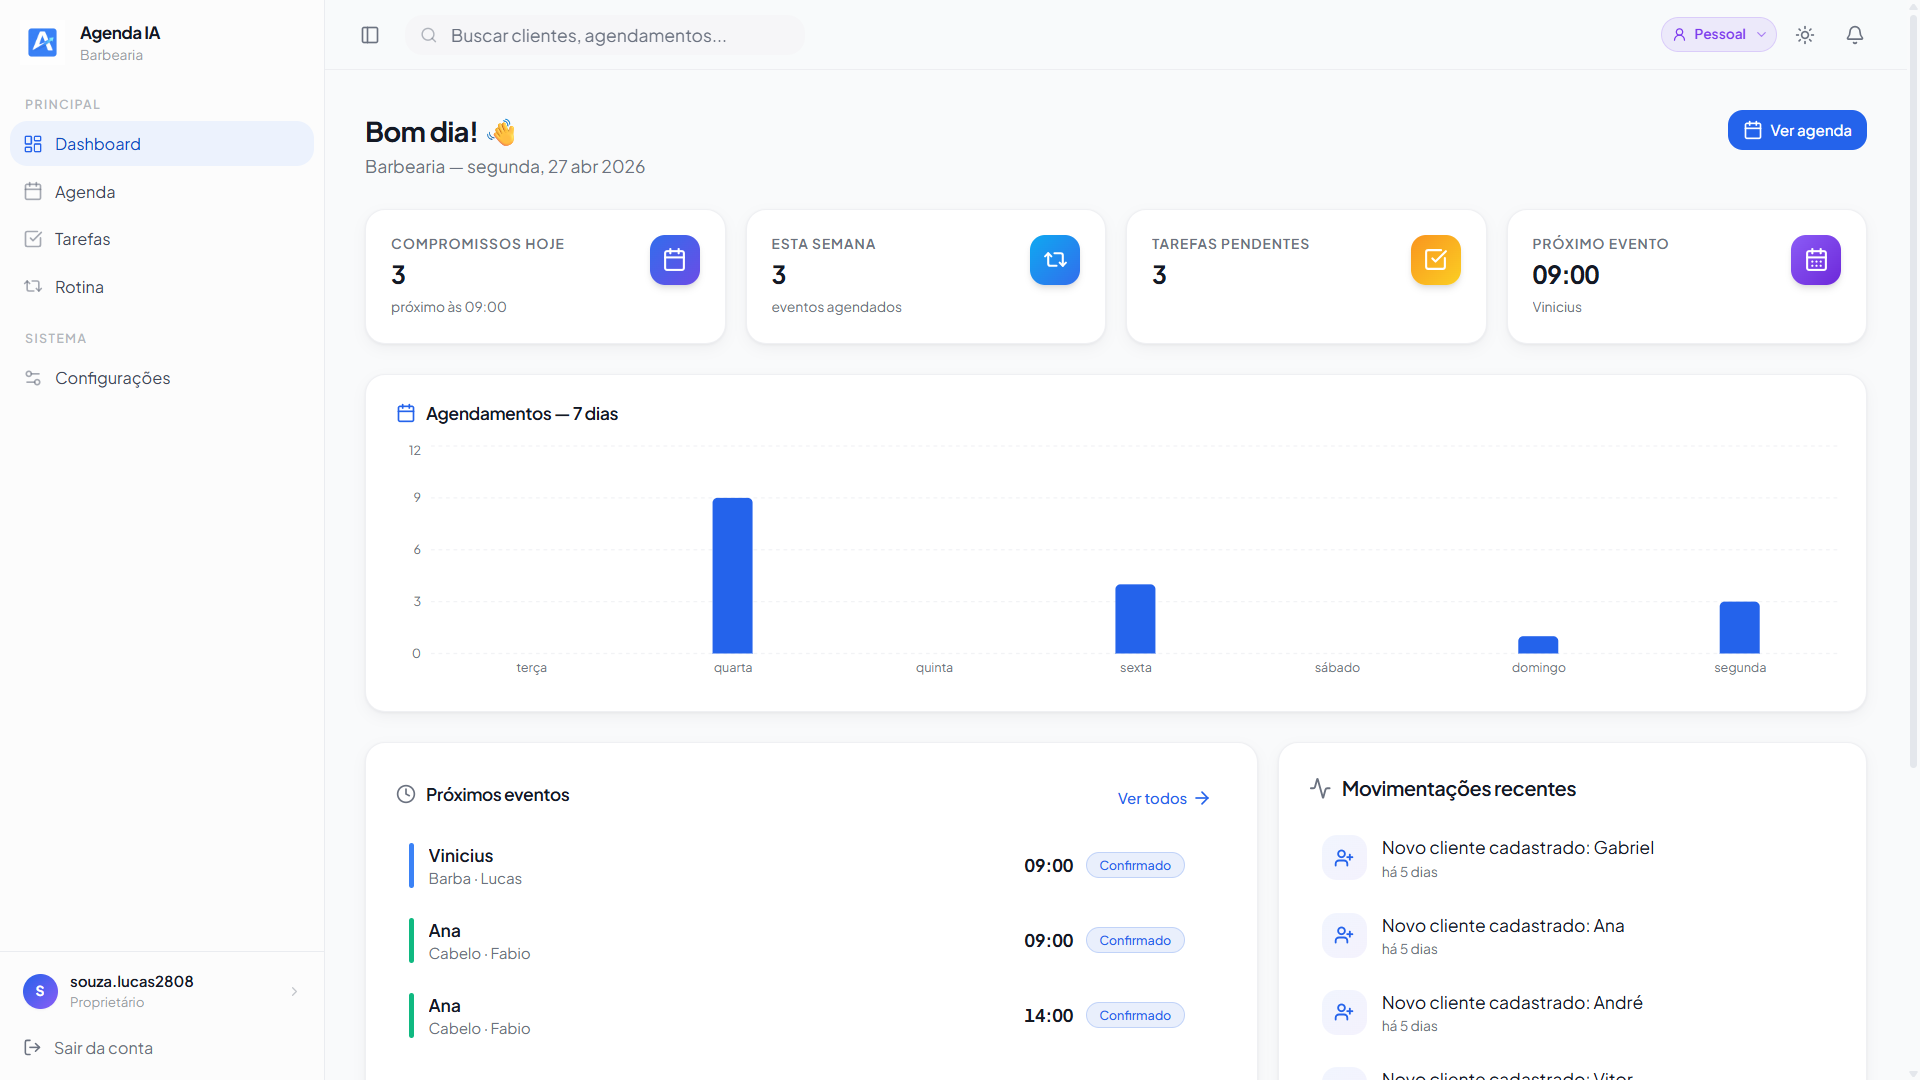Click the Tarefas Pendentes checkmark icon
Viewport: 1920px width, 1080px height.
pyautogui.click(x=1436, y=260)
